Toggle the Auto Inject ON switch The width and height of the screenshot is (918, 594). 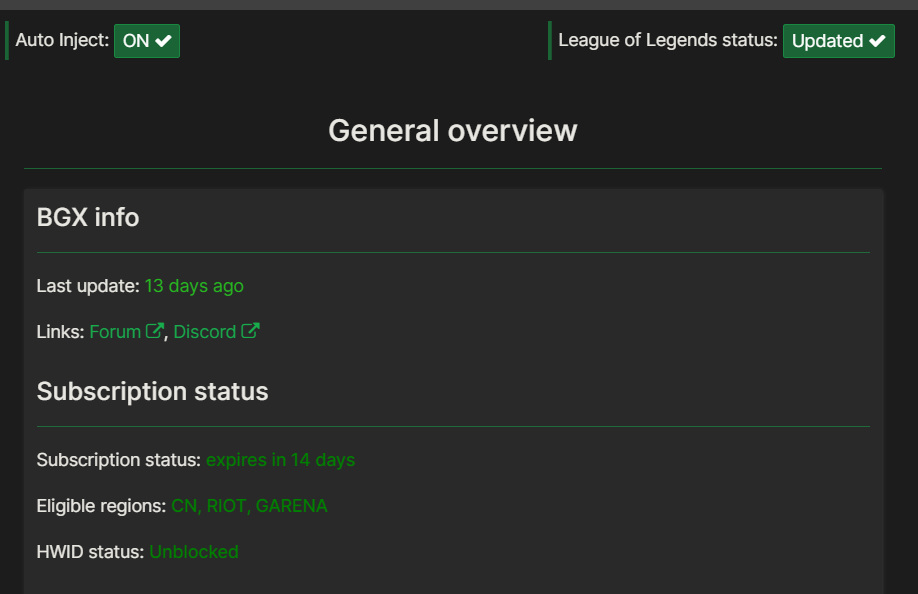(x=146, y=41)
